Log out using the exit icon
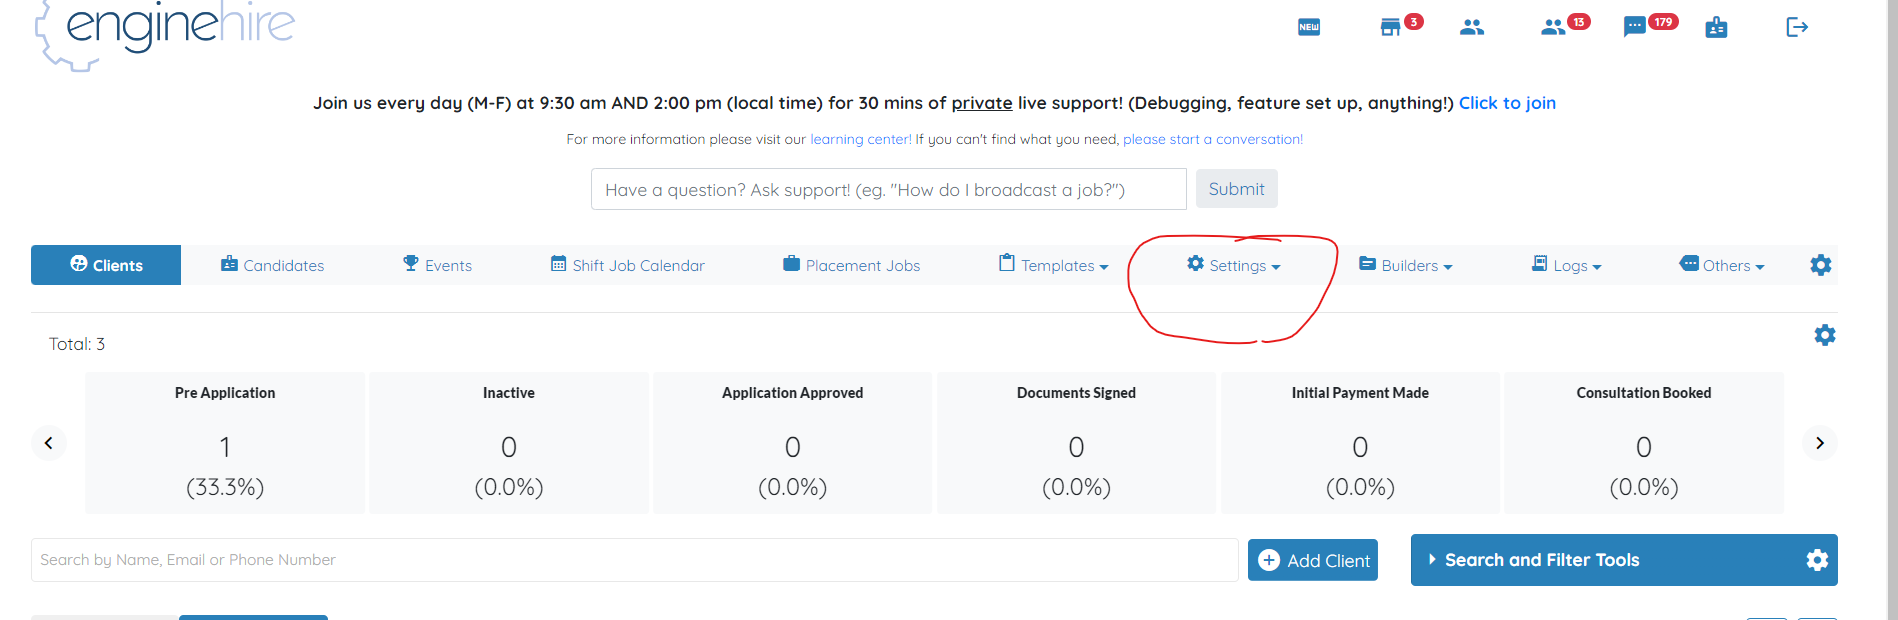The image size is (1898, 620). [1797, 27]
